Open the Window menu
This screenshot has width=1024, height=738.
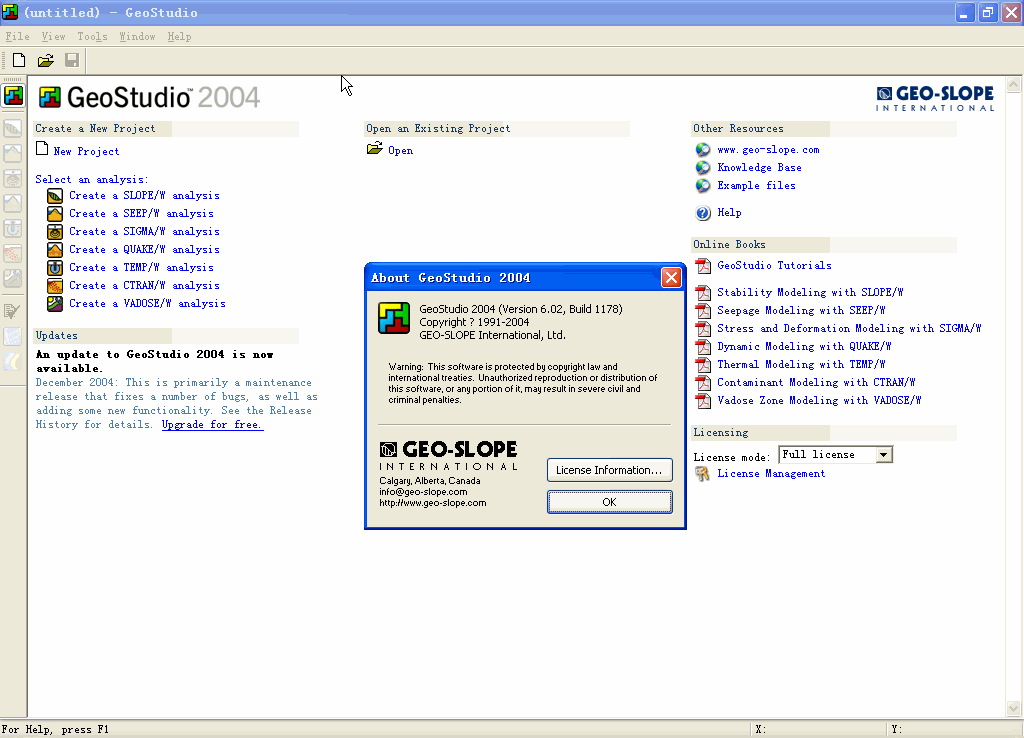[x=137, y=37]
